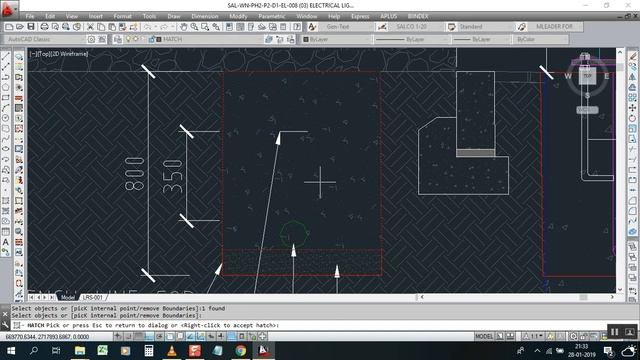Open the ByColor plot style dropdown

(540, 39)
